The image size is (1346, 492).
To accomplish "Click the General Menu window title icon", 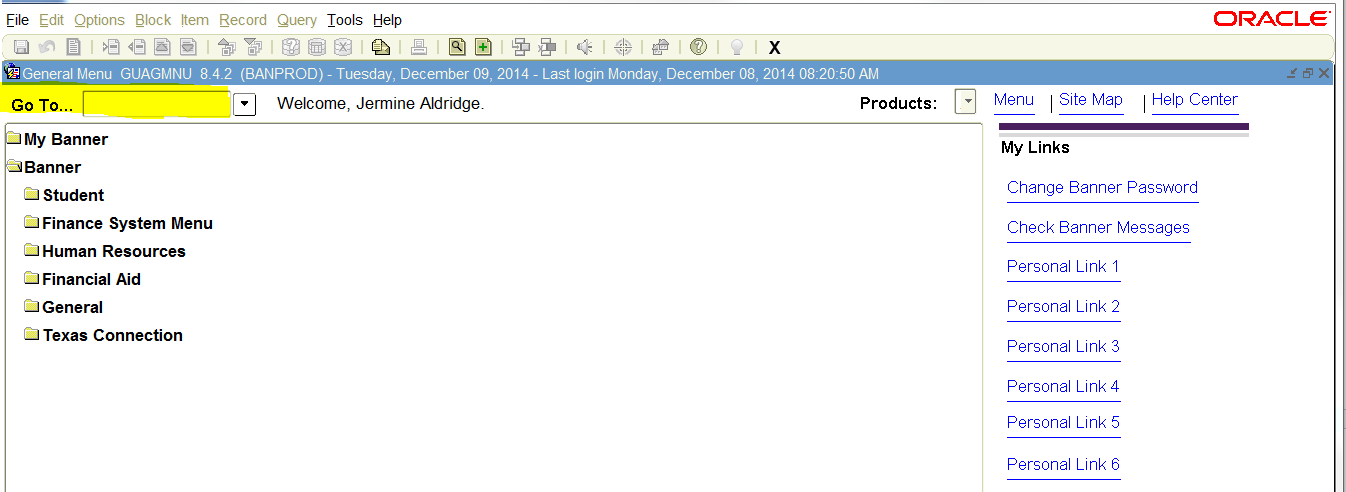I will [x=13, y=72].
